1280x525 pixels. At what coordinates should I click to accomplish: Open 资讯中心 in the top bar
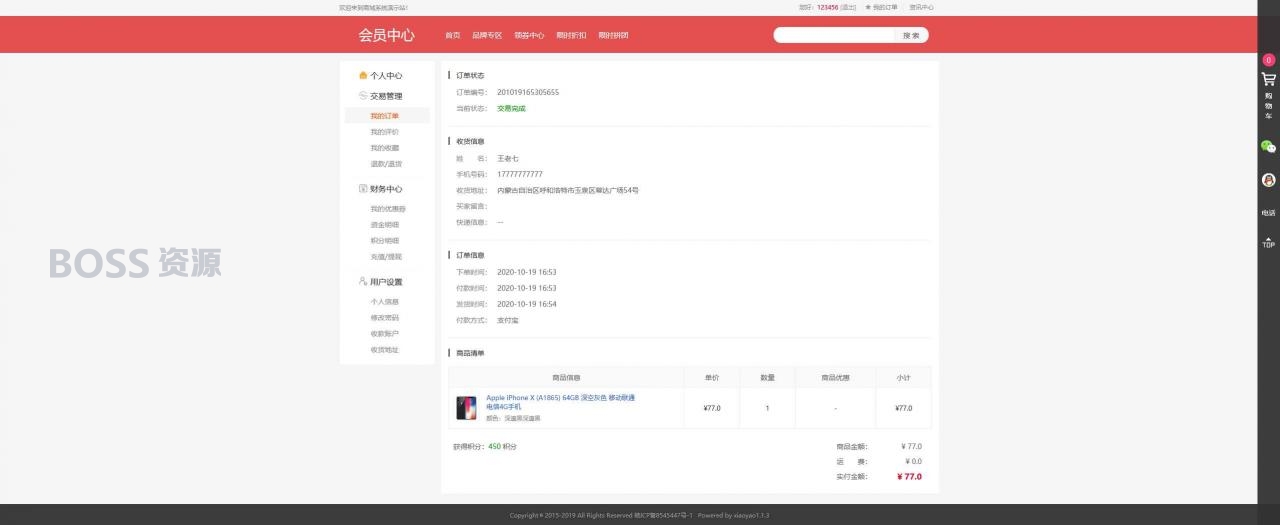tap(921, 7)
